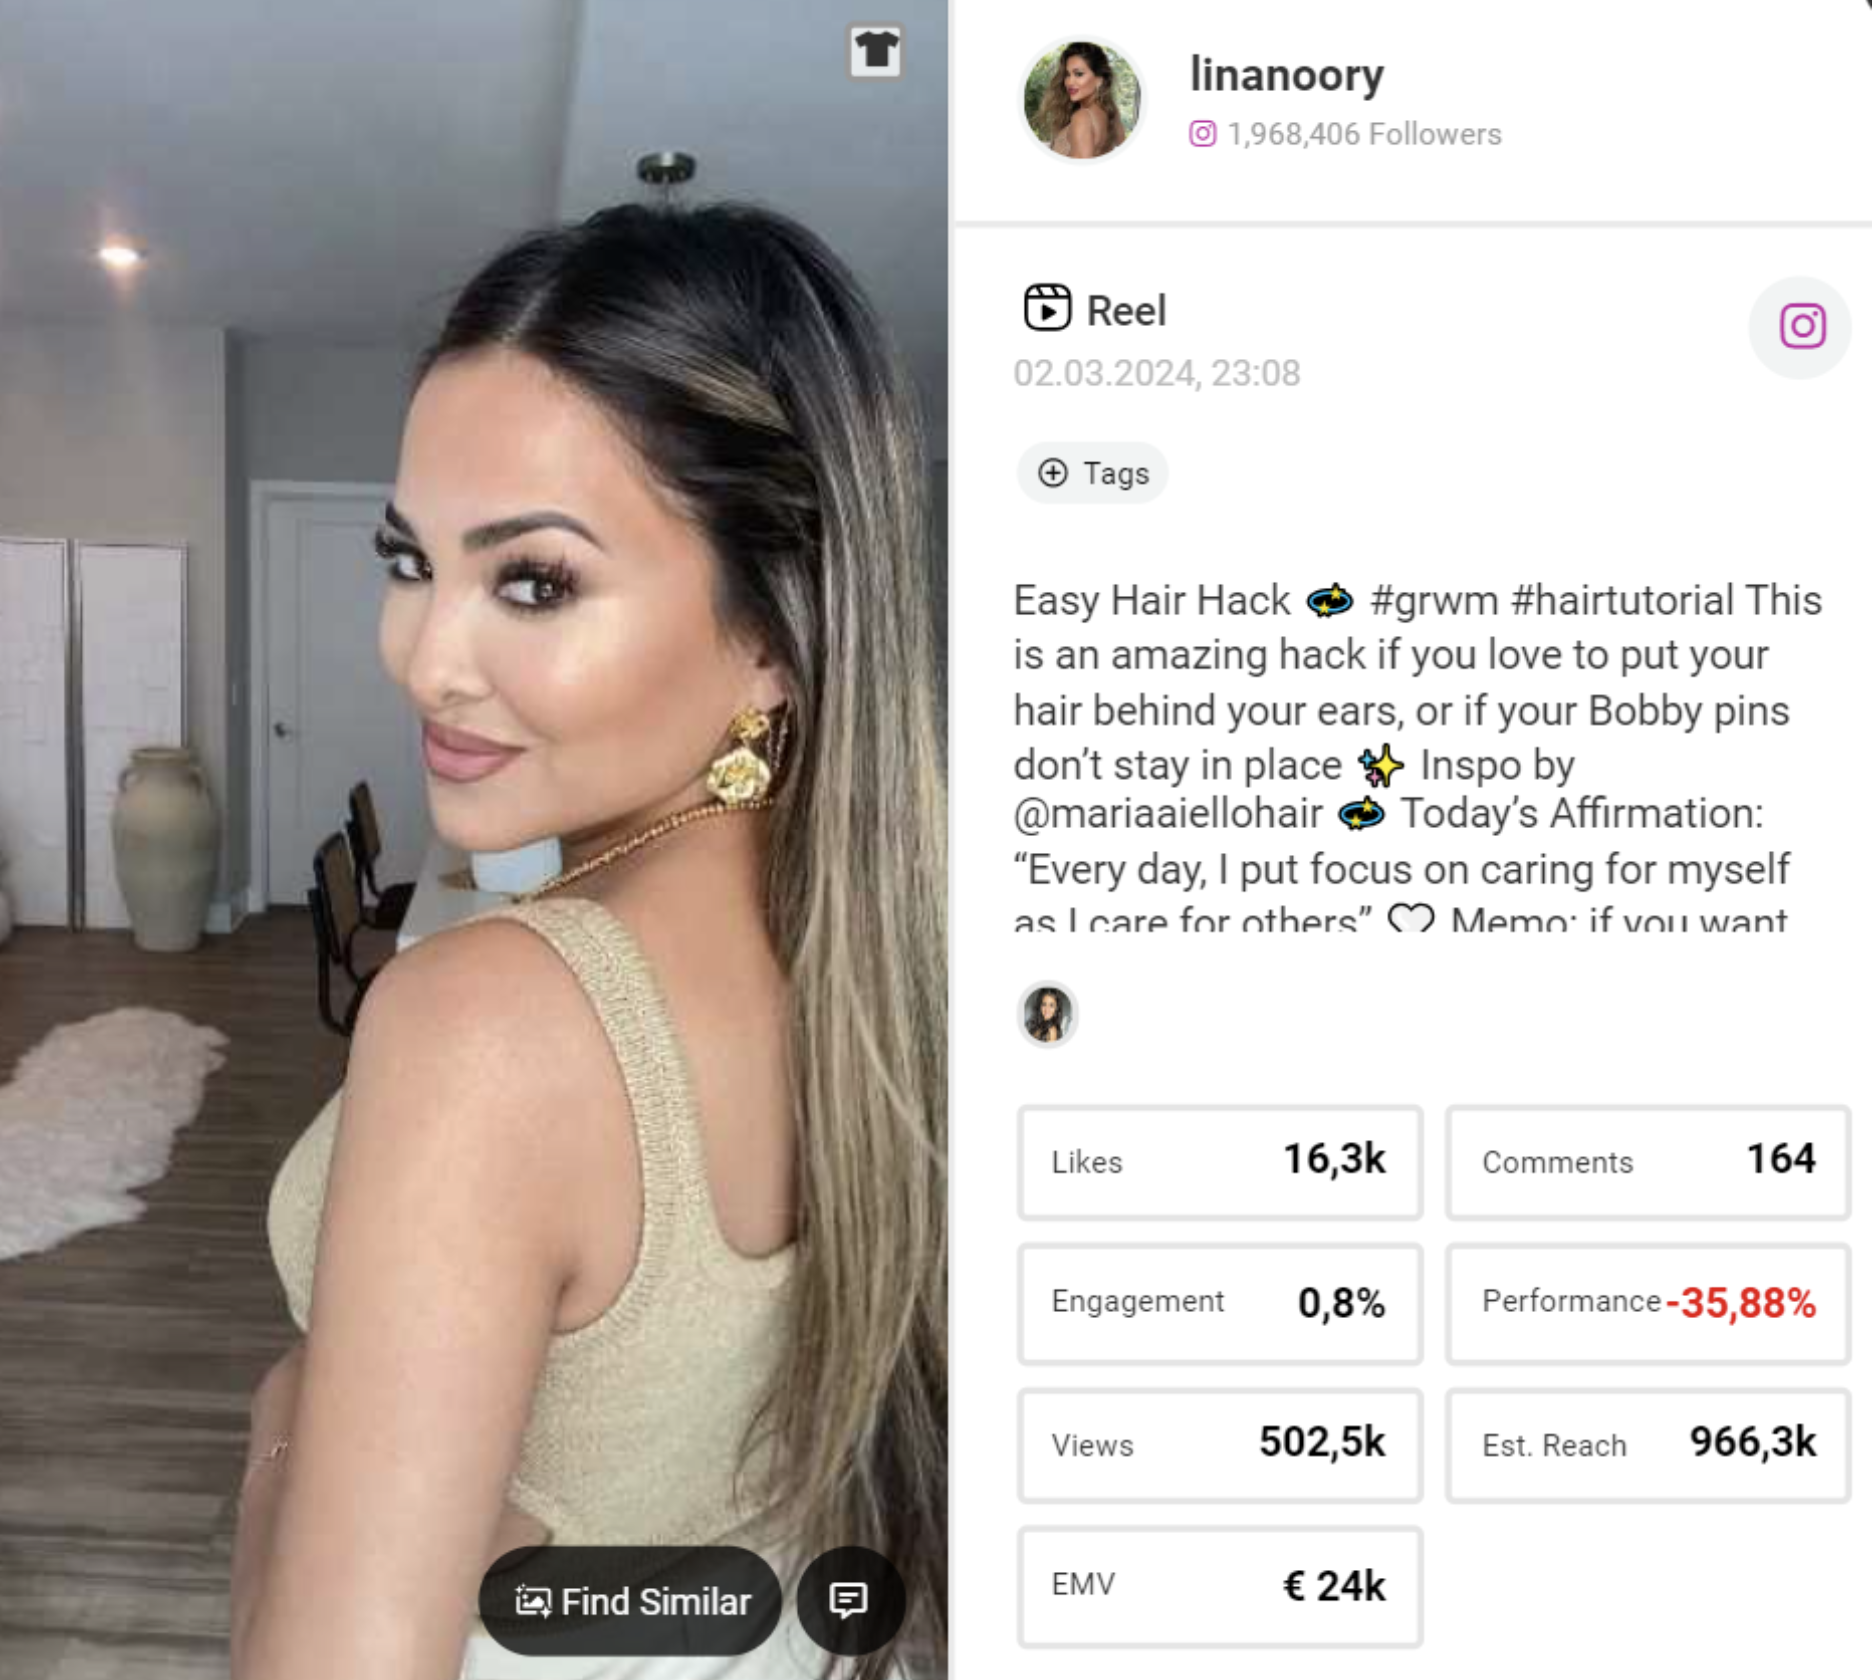Select the Performance -35,88% stat box
1872x1680 pixels.
(x=1648, y=1303)
